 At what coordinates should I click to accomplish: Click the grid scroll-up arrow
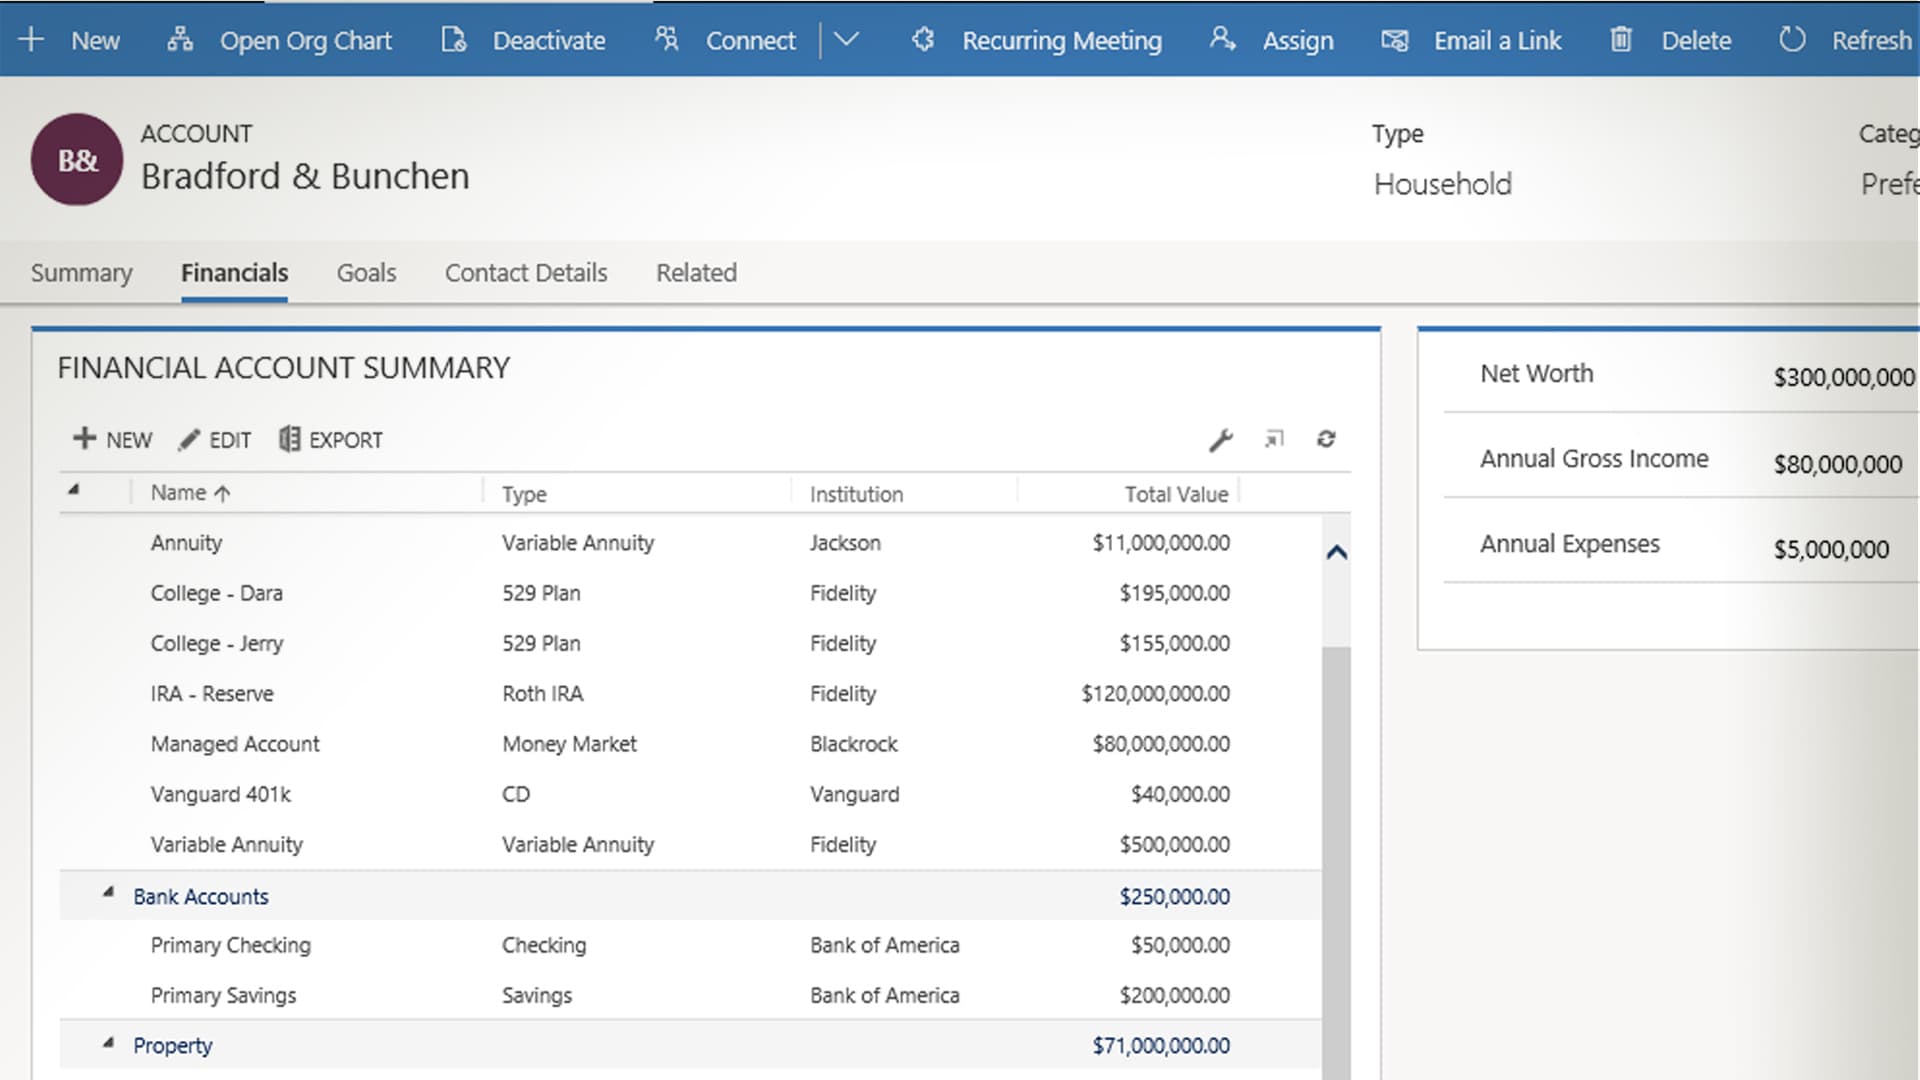click(x=1336, y=552)
